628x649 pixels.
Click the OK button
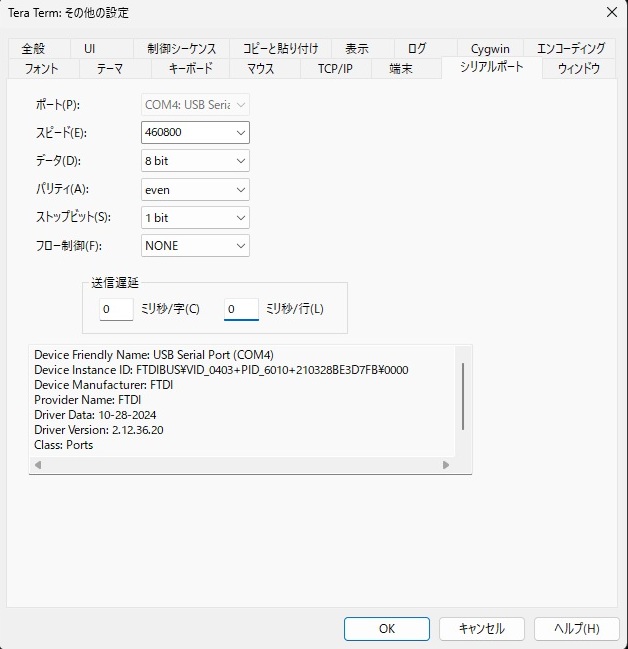point(386,628)
